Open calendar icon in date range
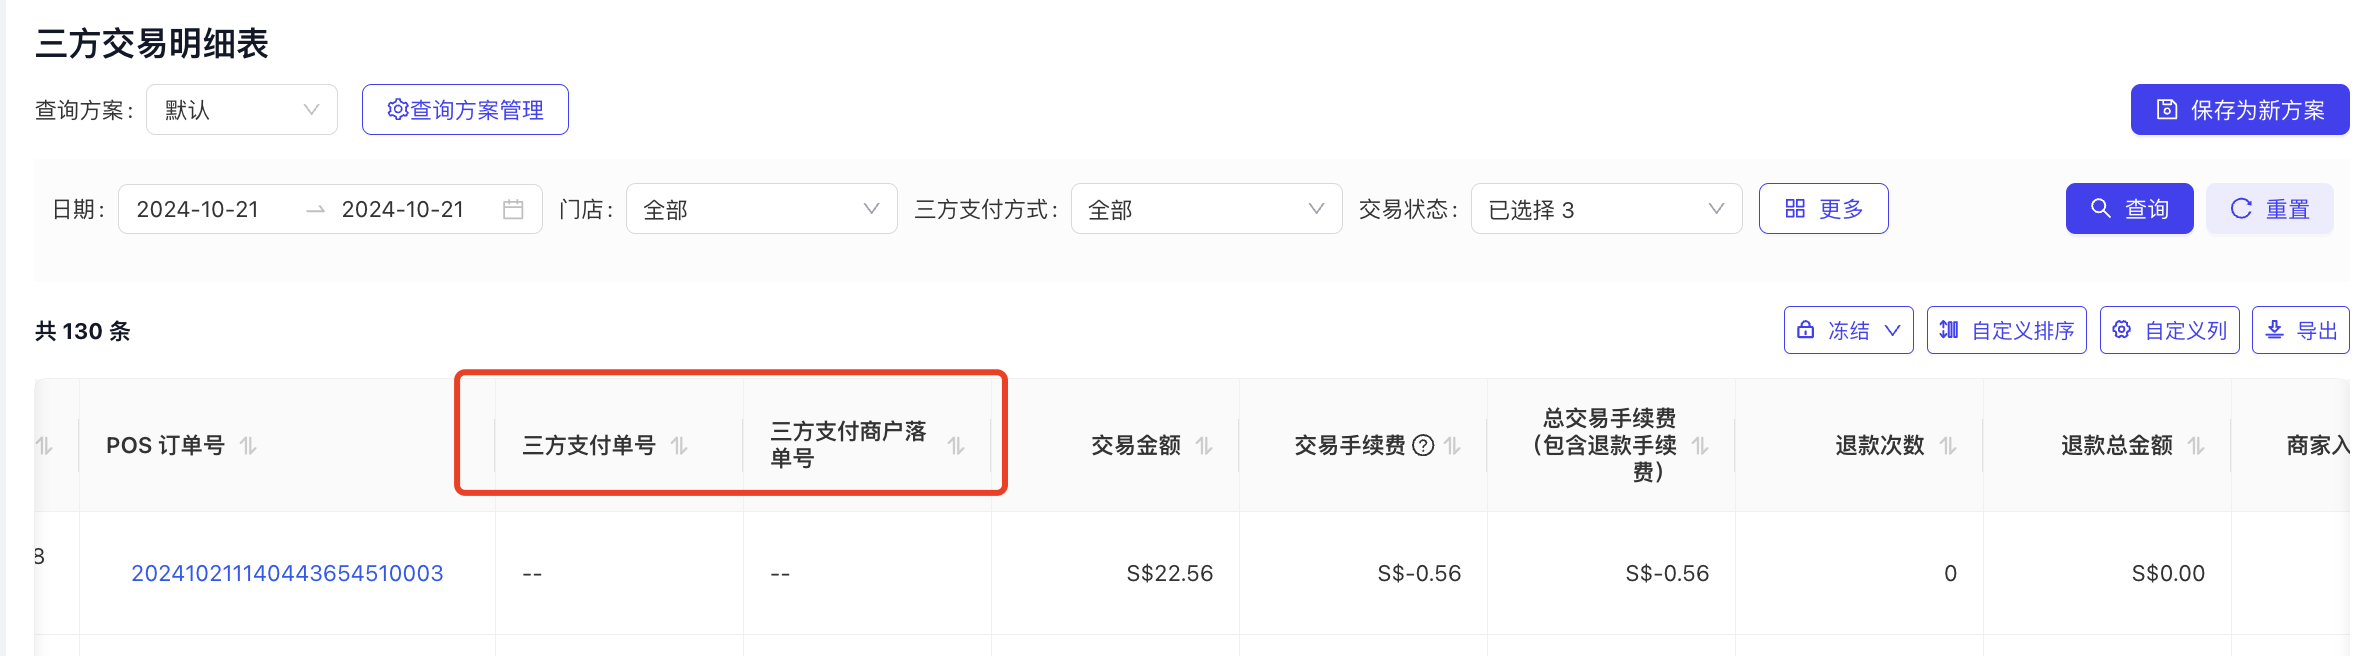 [x=513, y=209]
